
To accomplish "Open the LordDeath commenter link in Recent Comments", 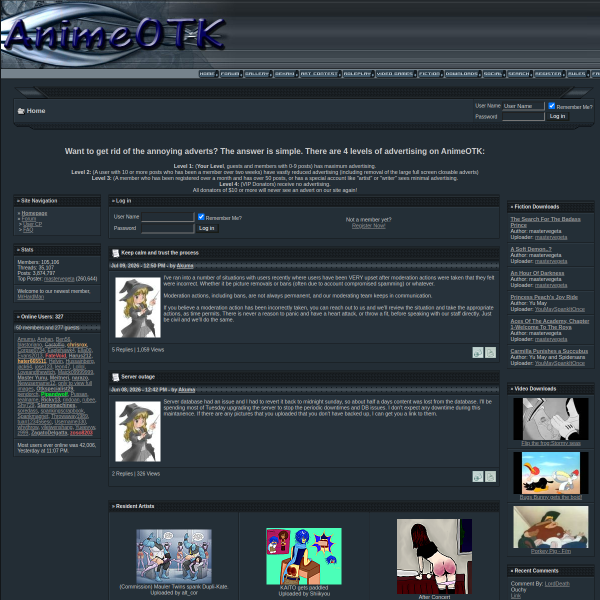I will click(x=557, y=584).
